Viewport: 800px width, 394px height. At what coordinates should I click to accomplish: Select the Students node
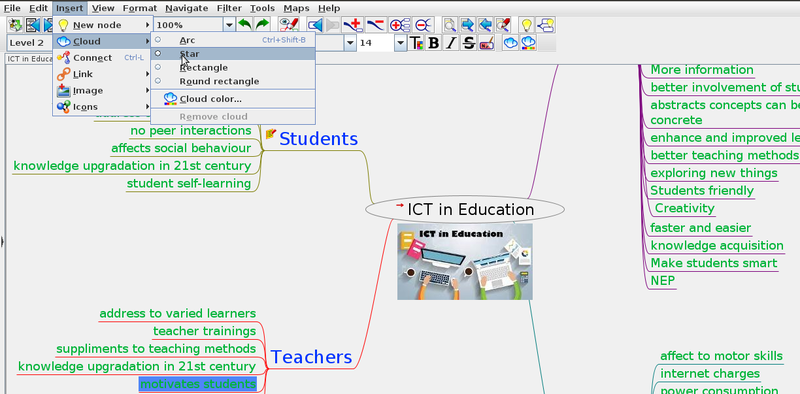pos(318,139)
